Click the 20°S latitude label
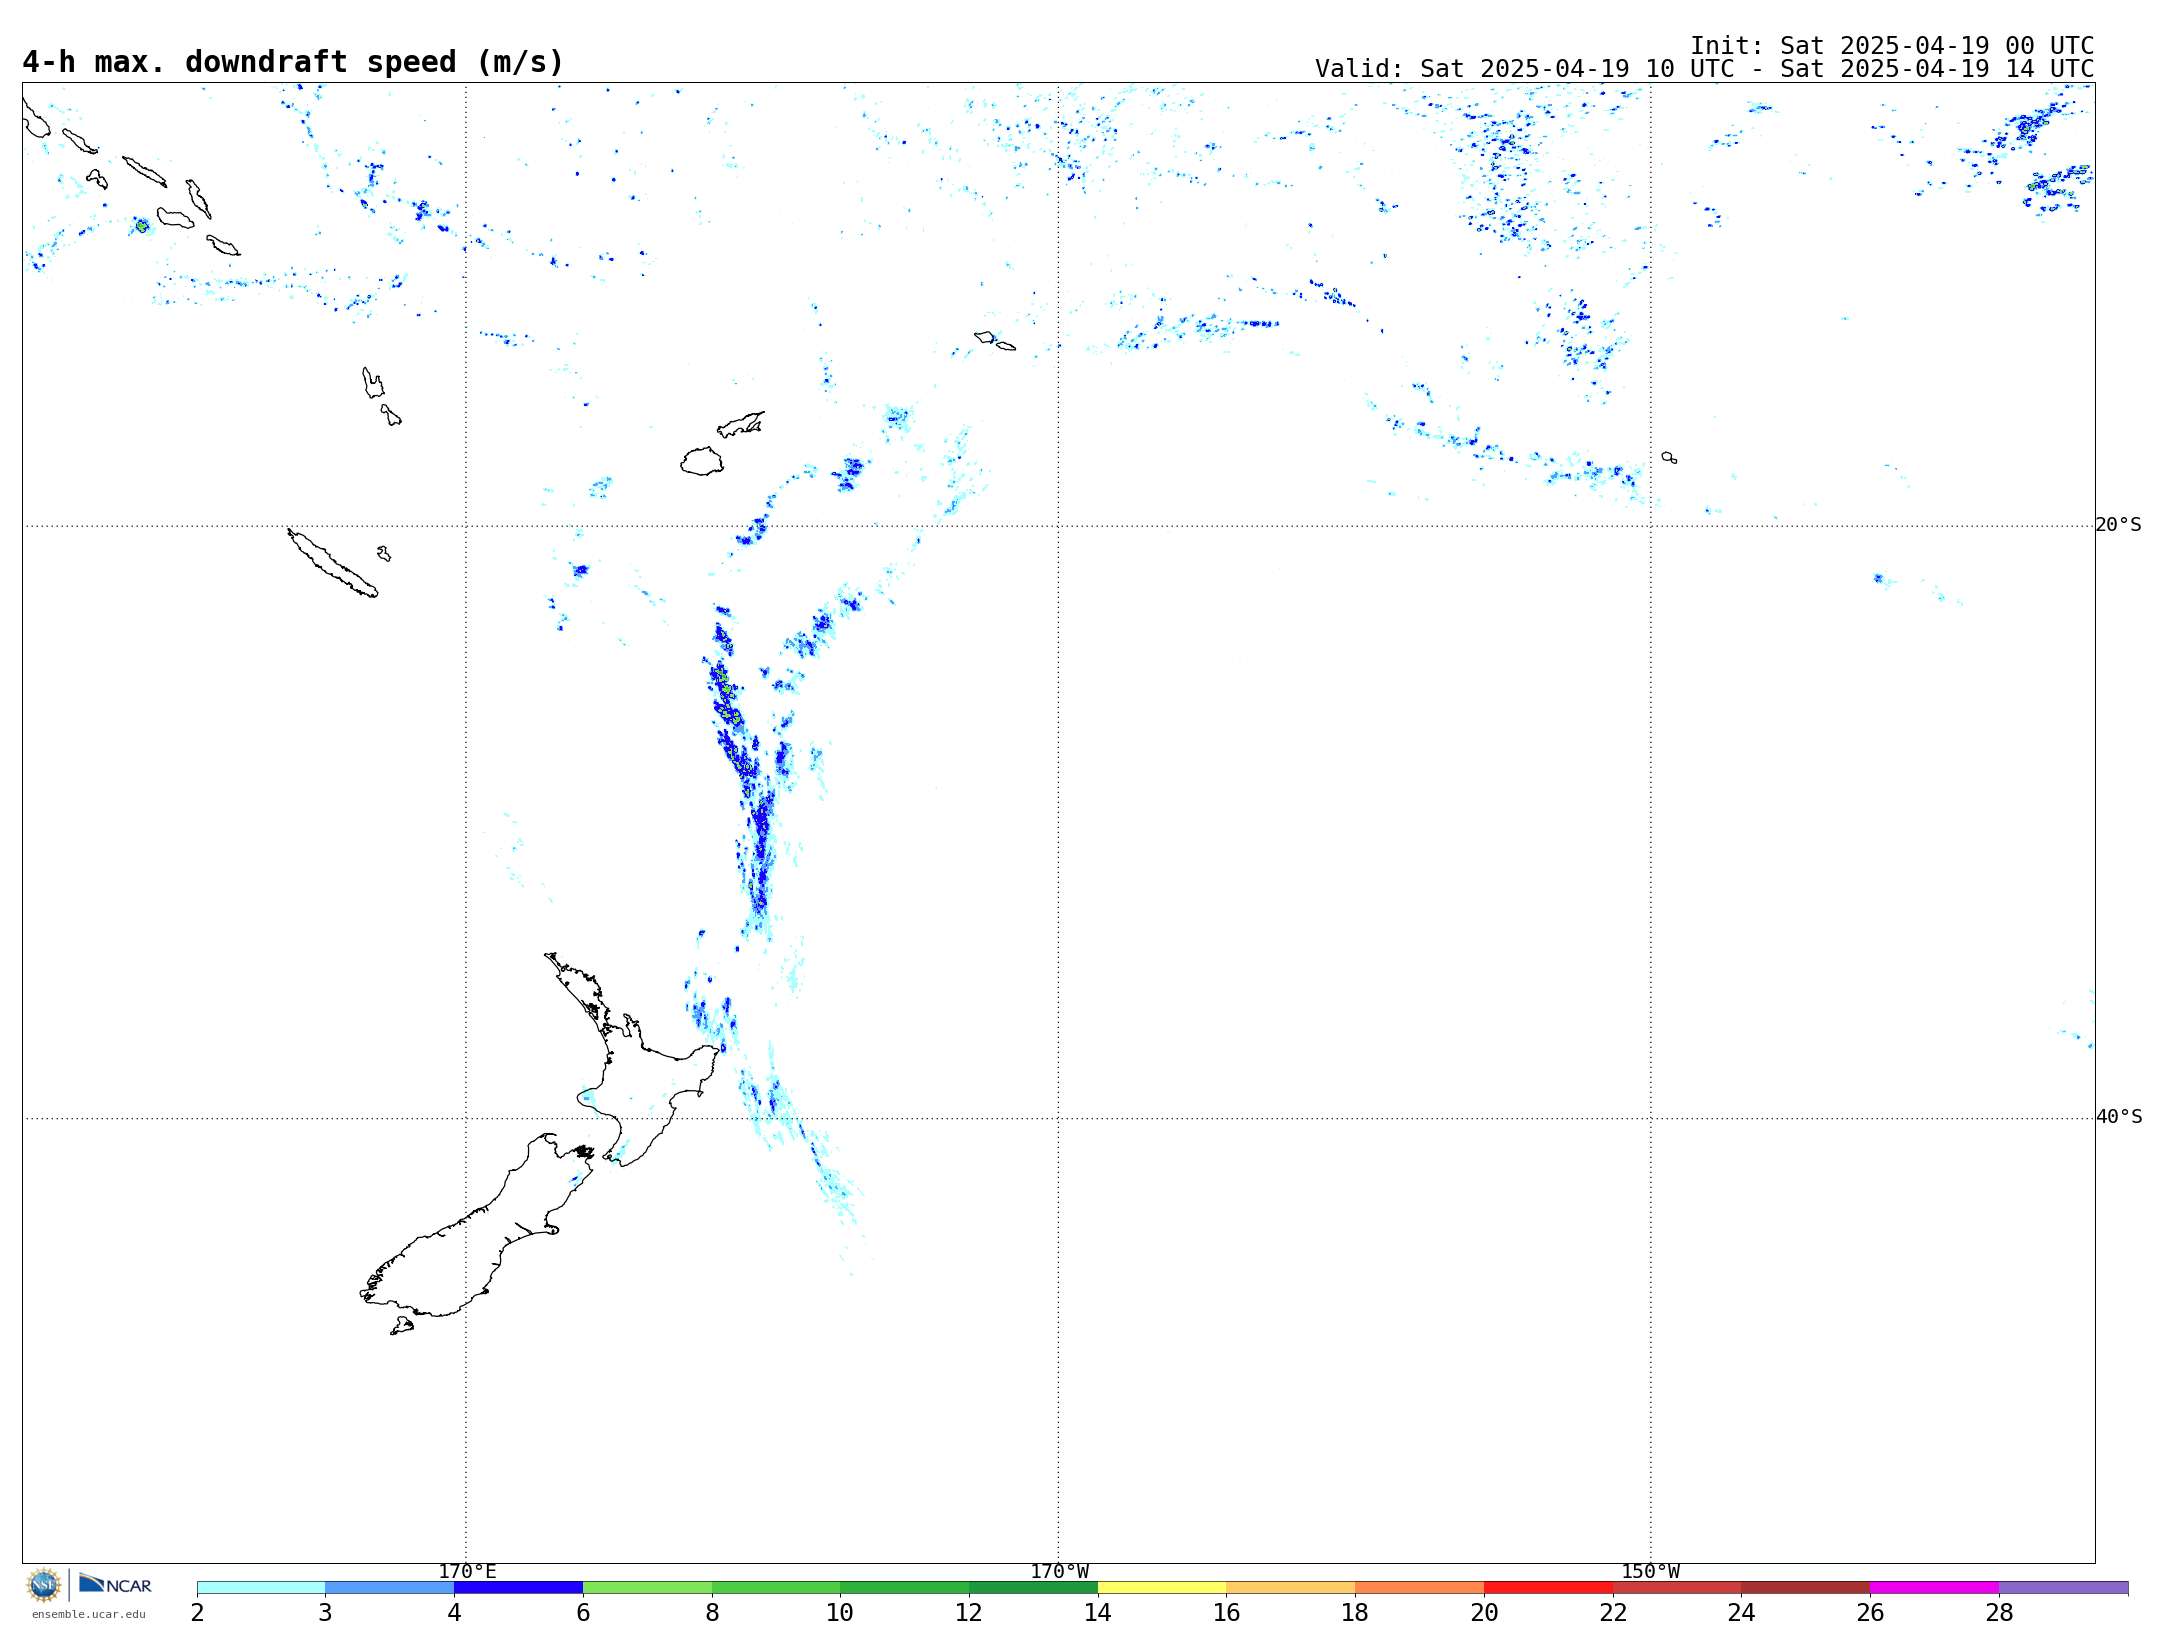The height and width of the screenshot is (1626, 2160). [x=2119, y=525]
